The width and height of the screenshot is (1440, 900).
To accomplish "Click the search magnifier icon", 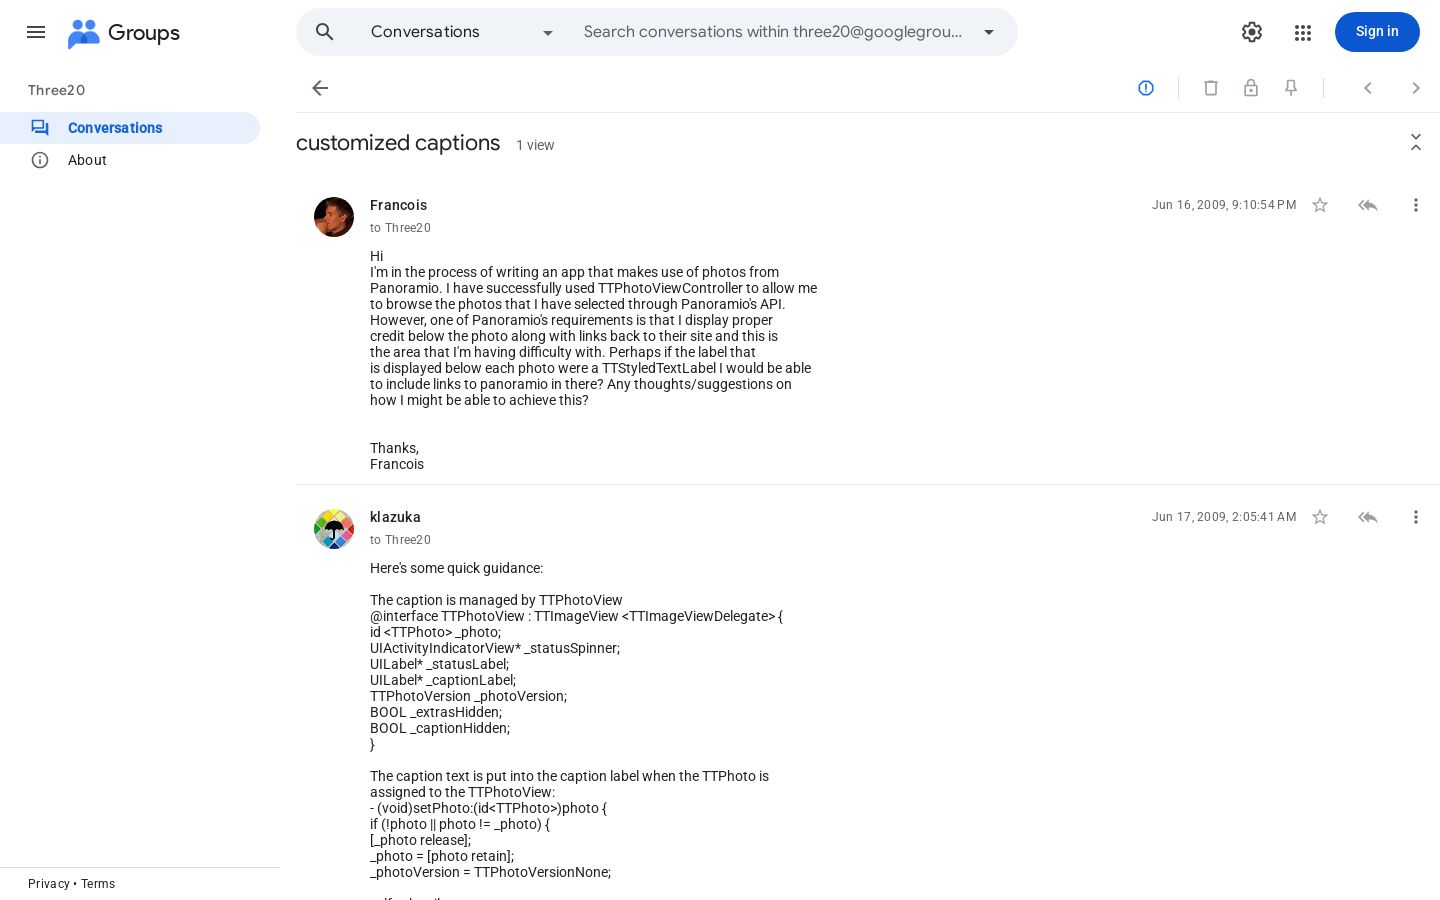I will tap(325, 32).
